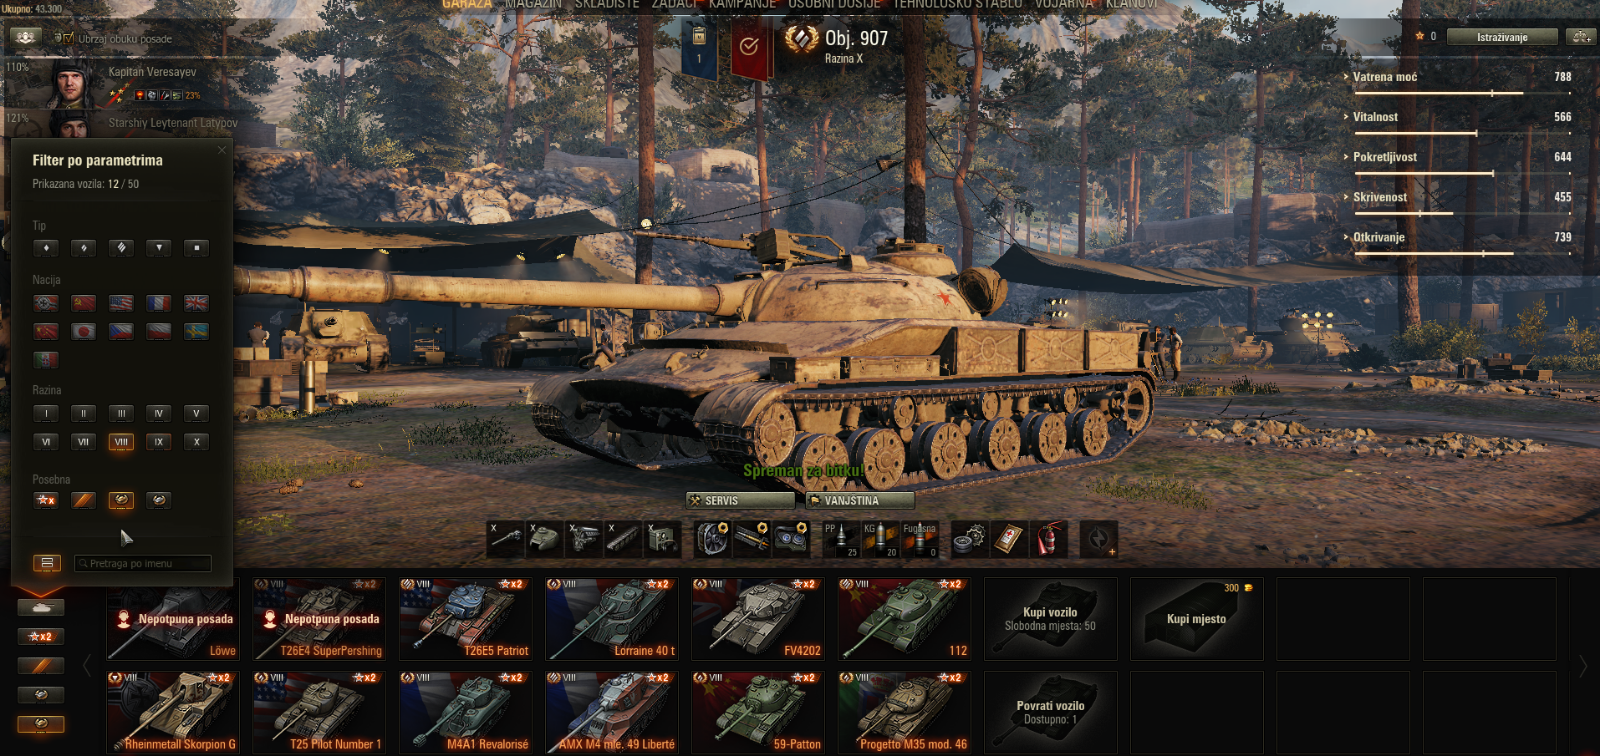Screen dimensions: 1600x756
Task: Select the PP ammunition shell slot
Action: click(841, 539)
